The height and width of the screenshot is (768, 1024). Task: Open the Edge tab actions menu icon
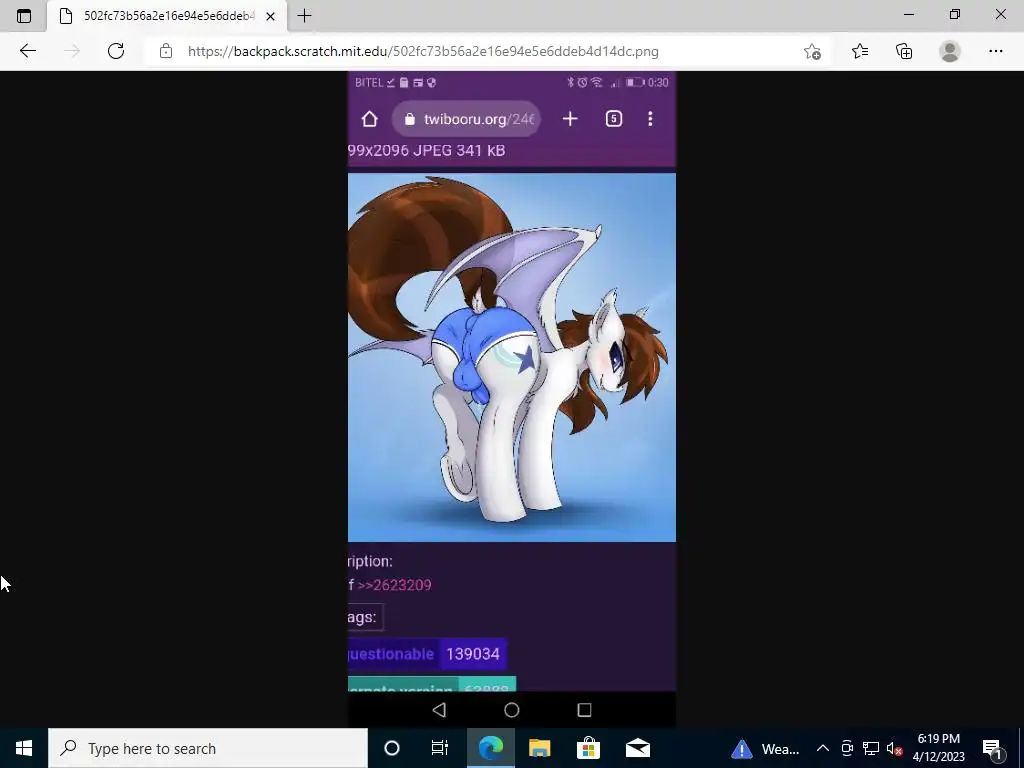tap(24, 16)
